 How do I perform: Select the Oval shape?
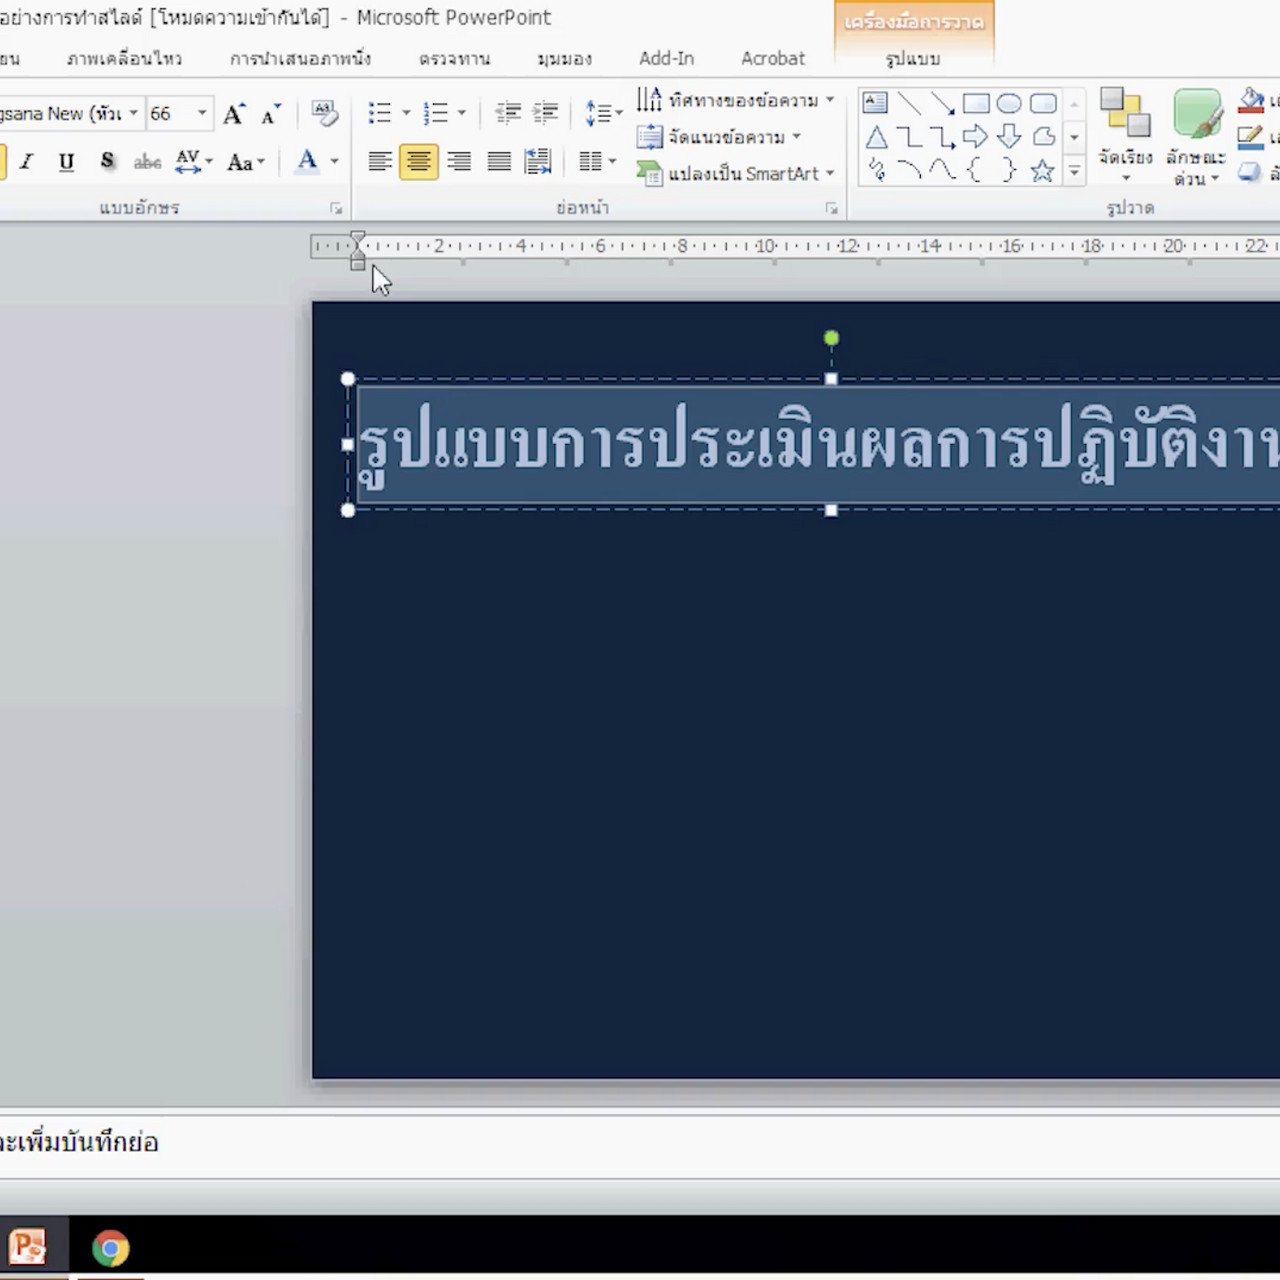click(1009, 103)
